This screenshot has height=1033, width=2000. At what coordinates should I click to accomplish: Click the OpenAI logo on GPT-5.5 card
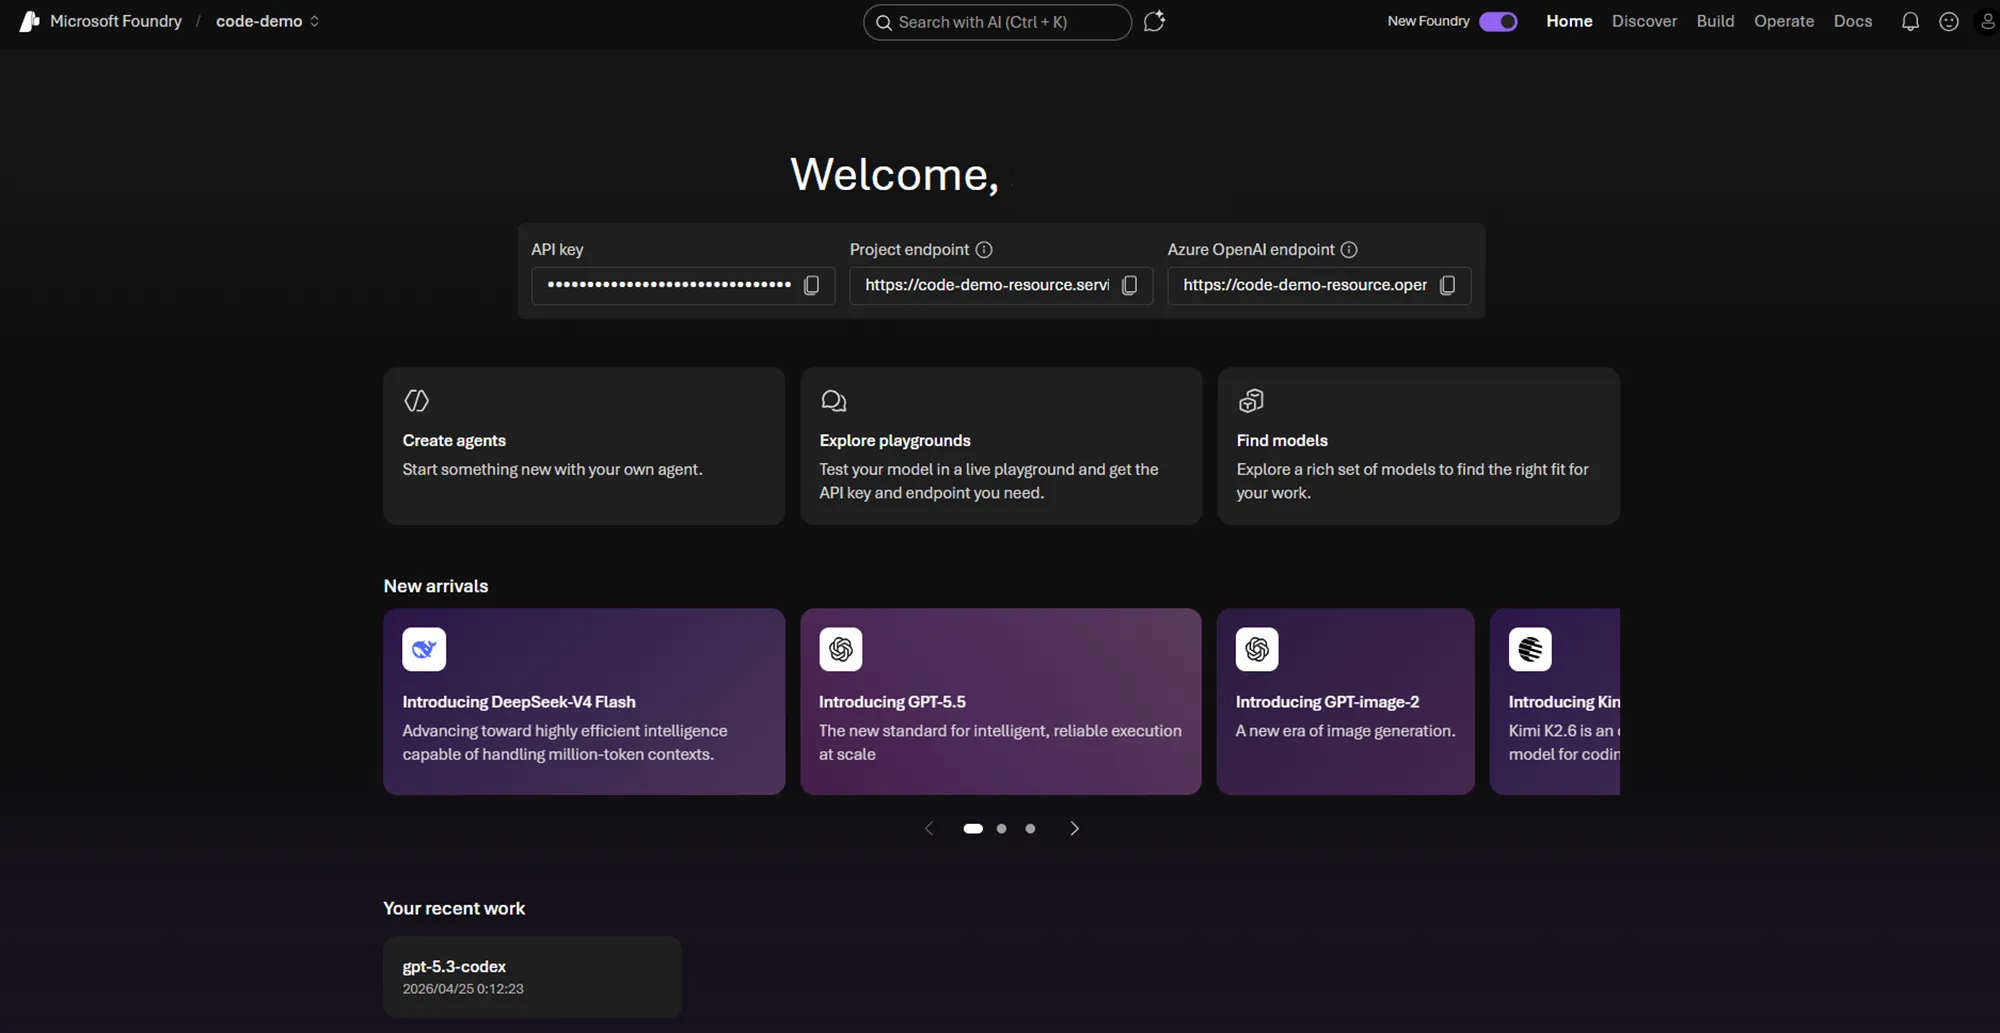pos(841,649)
